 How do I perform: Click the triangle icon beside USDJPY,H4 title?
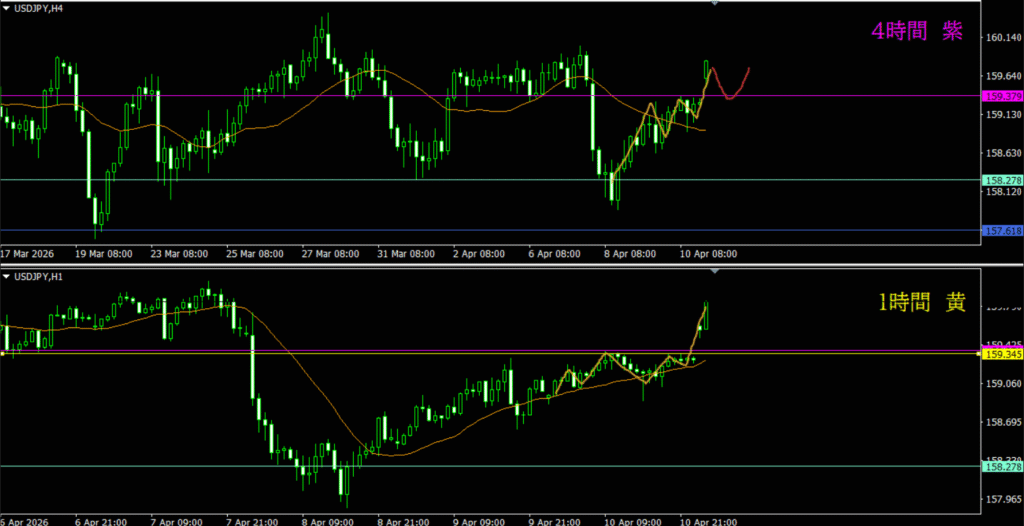coord(5,7)
